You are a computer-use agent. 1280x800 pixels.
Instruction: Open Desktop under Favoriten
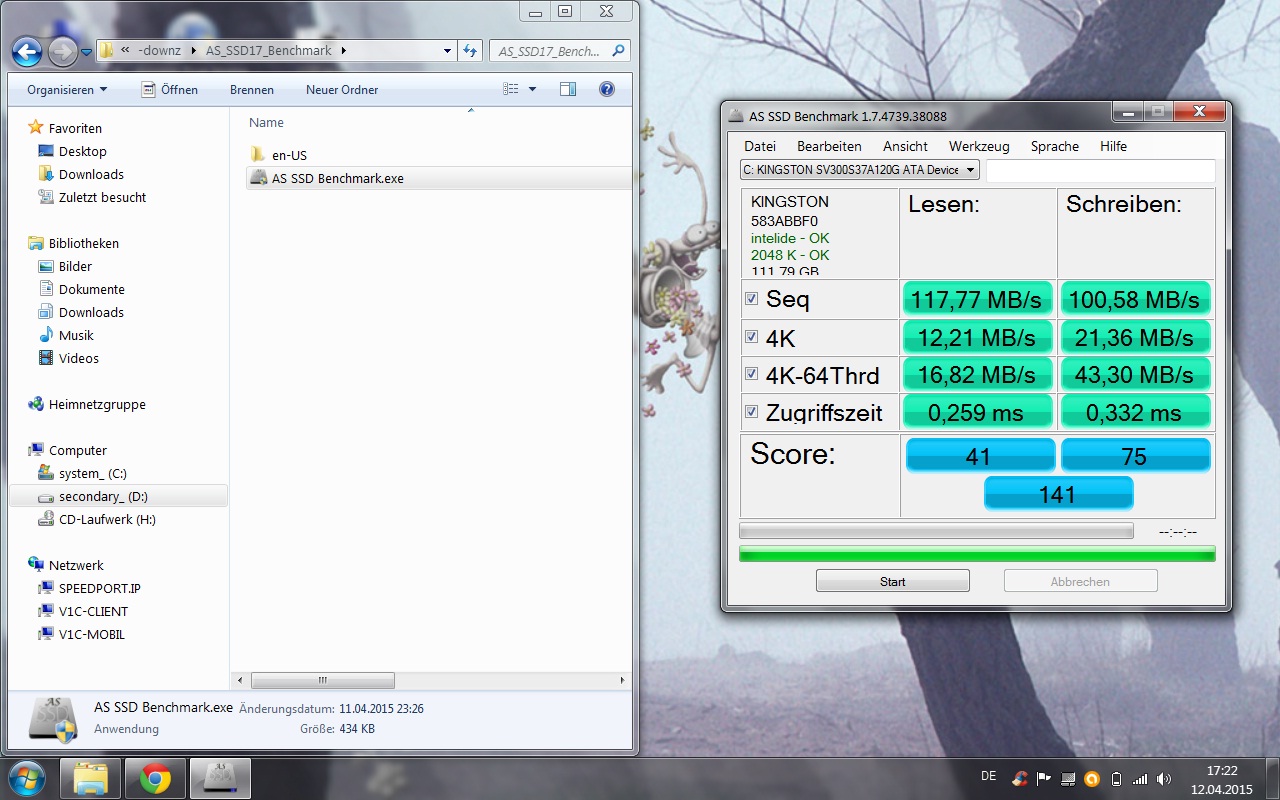pyautogui.click(x=82, y=151)
